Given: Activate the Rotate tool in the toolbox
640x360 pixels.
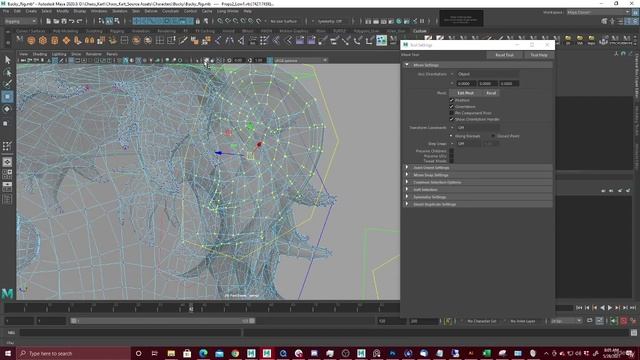Looking at the screenshot, I should [7, 109].
